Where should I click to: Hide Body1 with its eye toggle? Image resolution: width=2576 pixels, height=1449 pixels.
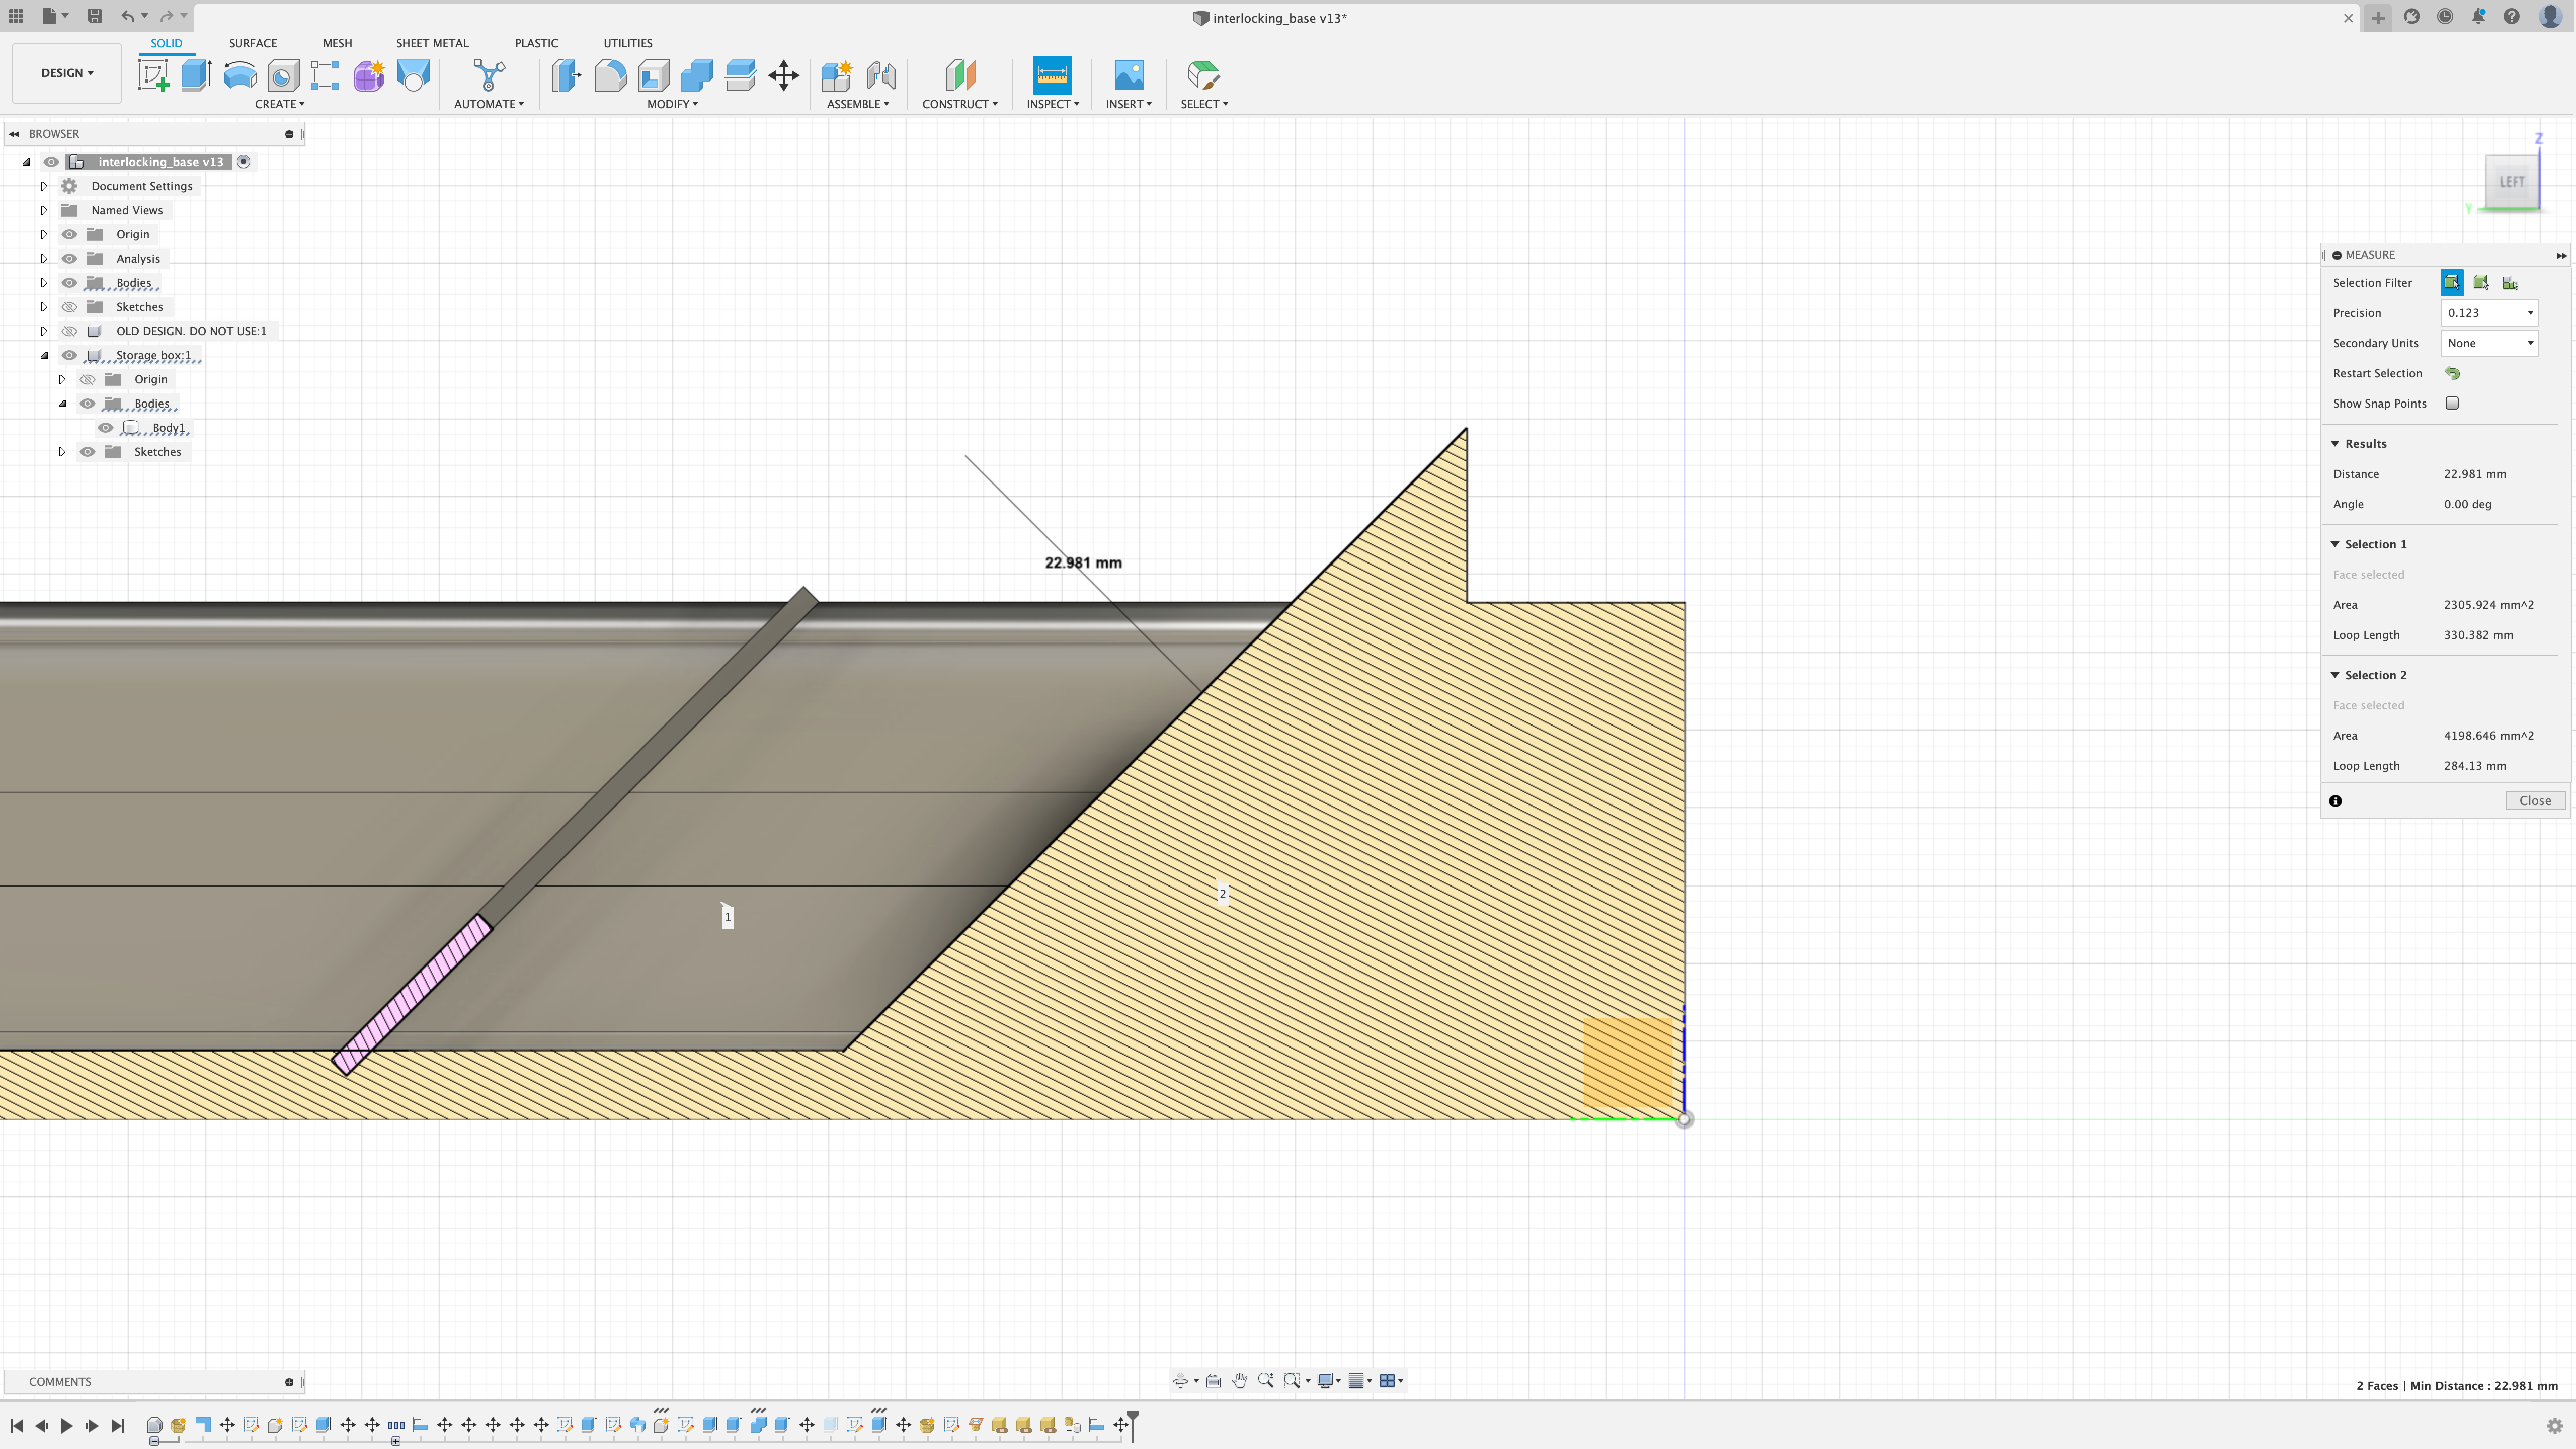tap(106, 427)
